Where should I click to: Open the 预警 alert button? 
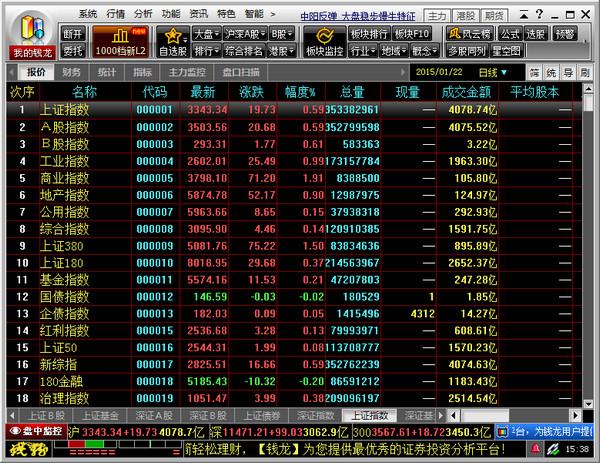click(565, 34)
